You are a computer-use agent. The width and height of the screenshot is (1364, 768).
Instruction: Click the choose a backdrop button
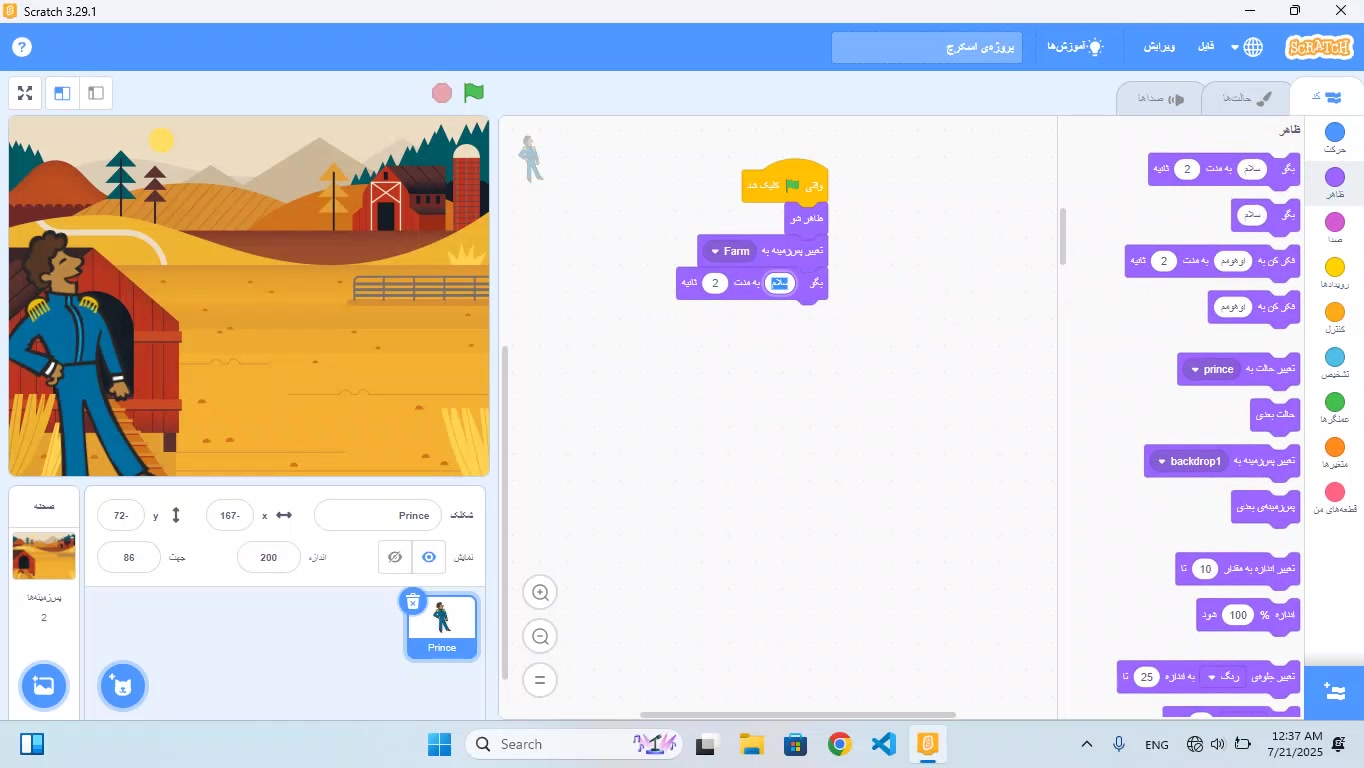pos(44,686)
